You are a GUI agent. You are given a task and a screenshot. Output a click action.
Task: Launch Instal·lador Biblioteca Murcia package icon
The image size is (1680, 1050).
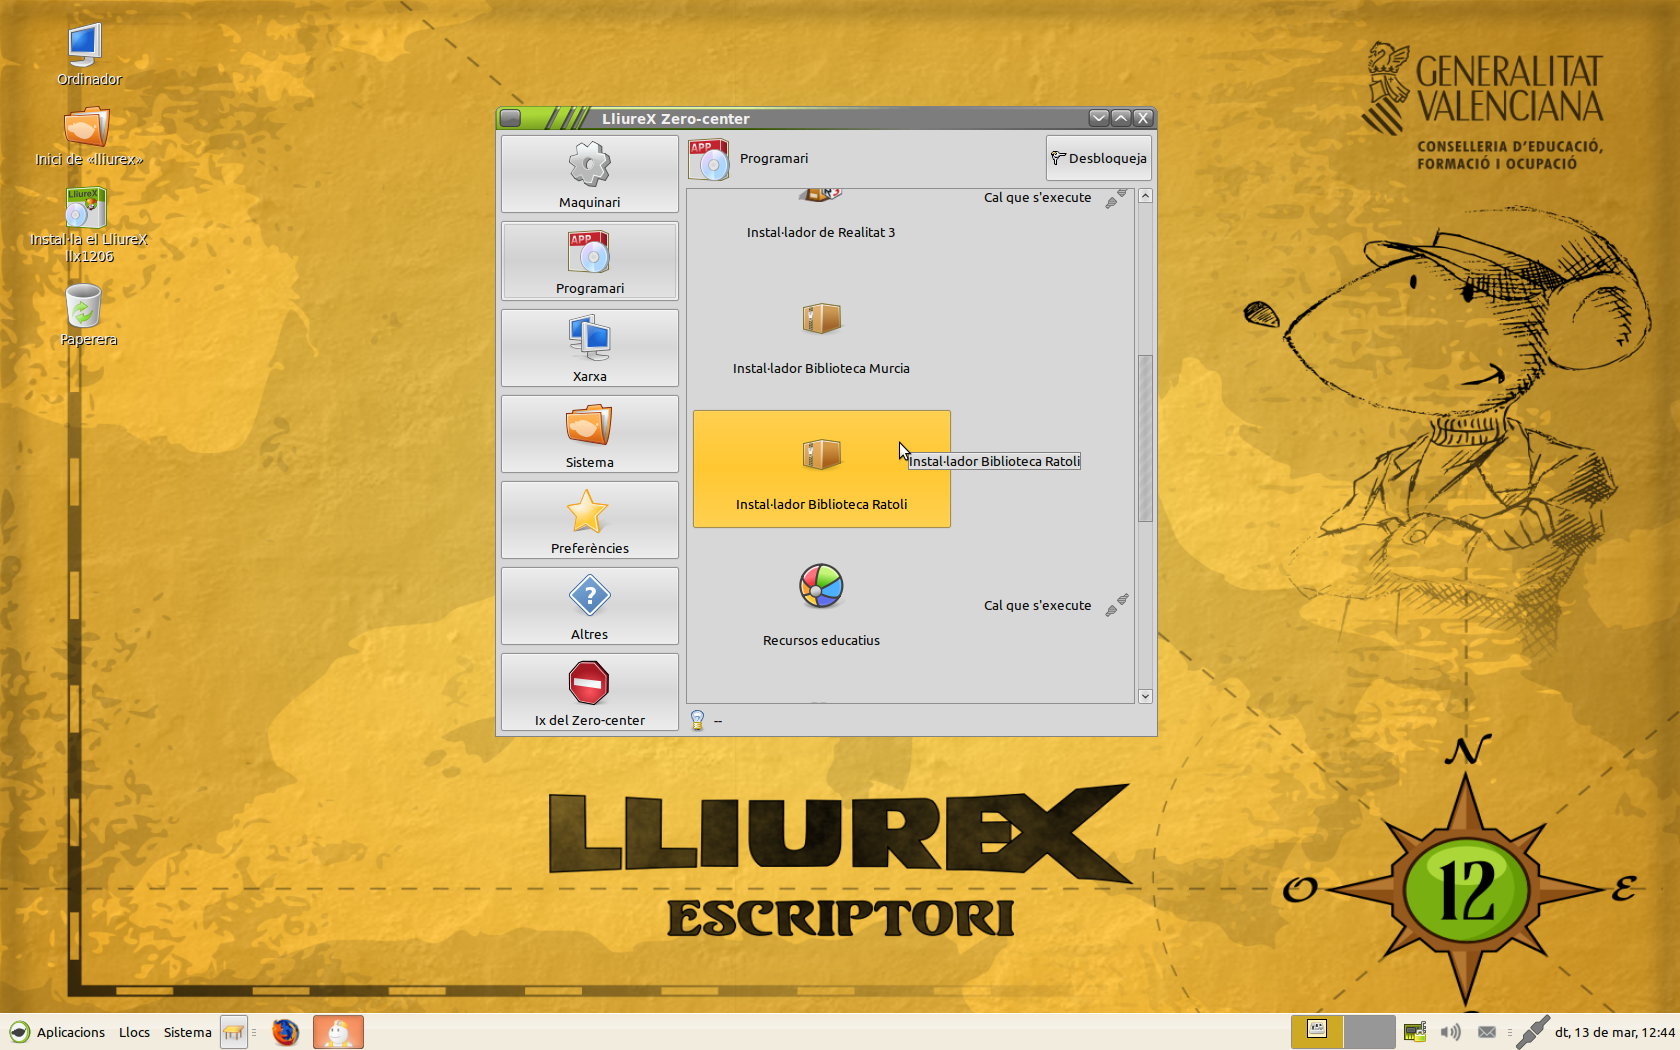pos(821,319)
